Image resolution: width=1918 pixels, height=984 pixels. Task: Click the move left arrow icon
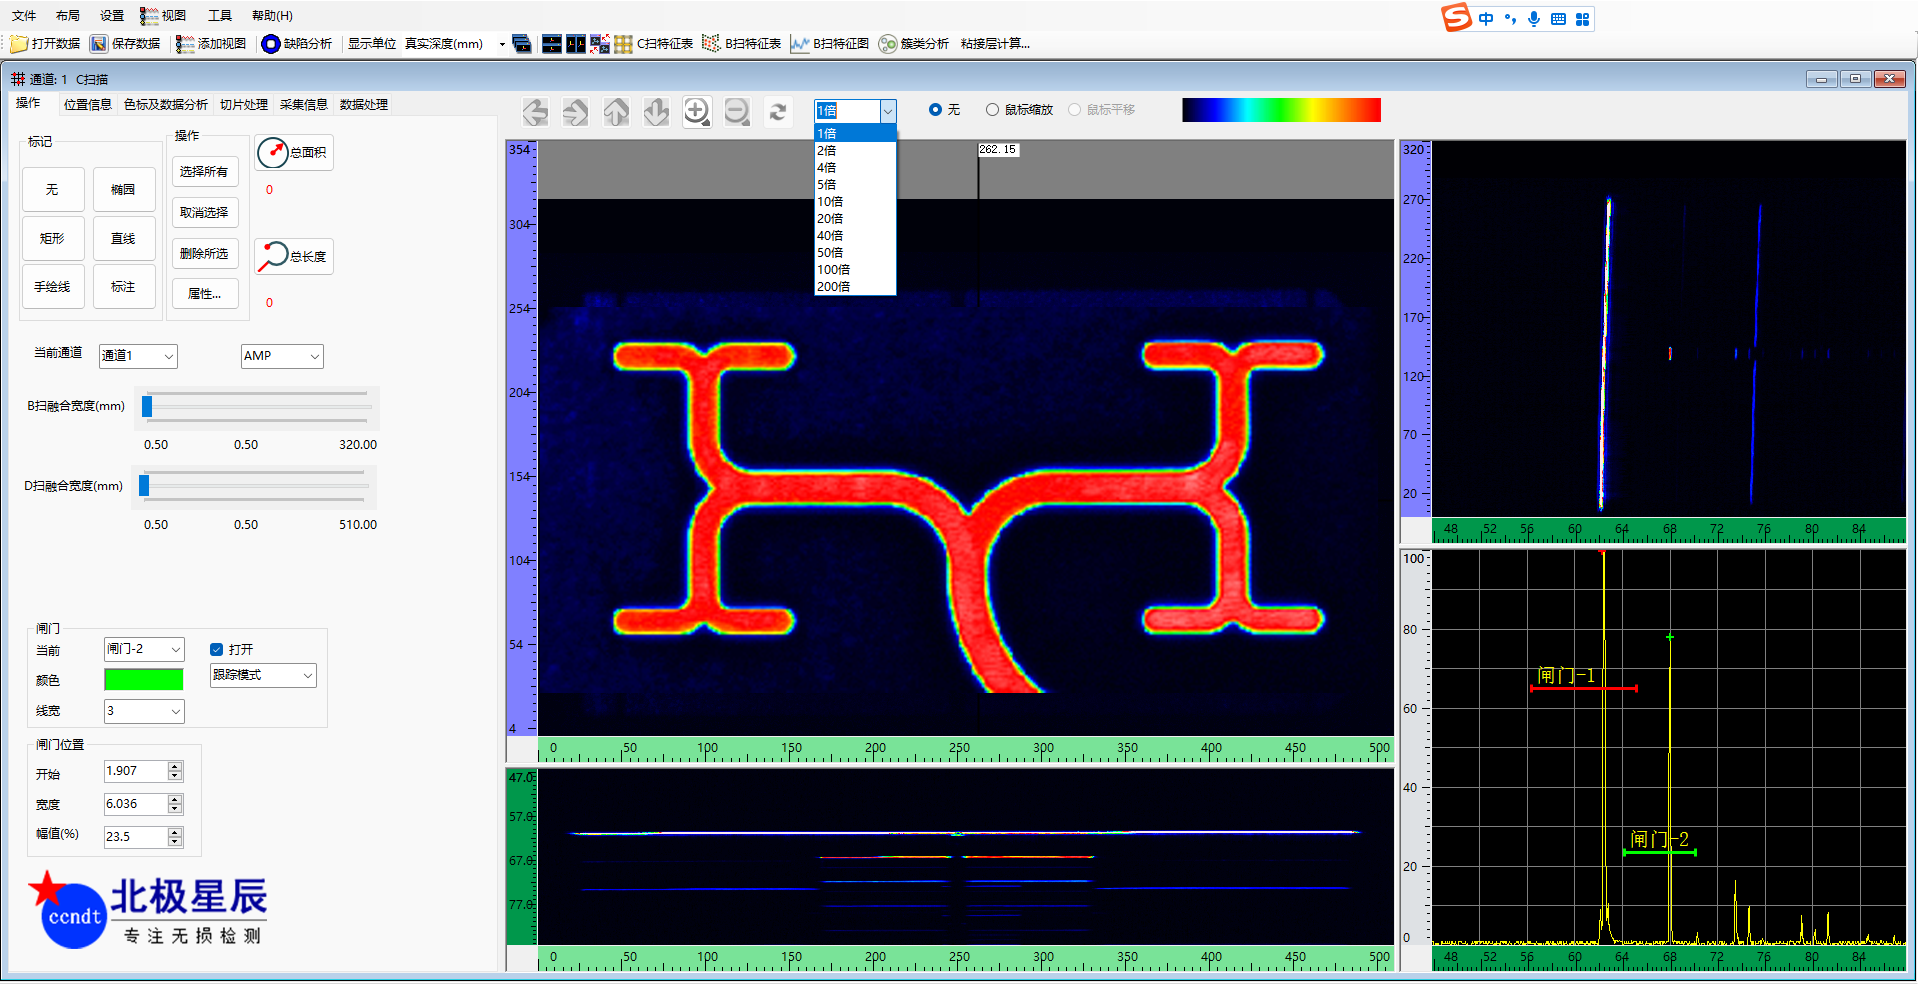pyautogui.click(x=535, y=112)
